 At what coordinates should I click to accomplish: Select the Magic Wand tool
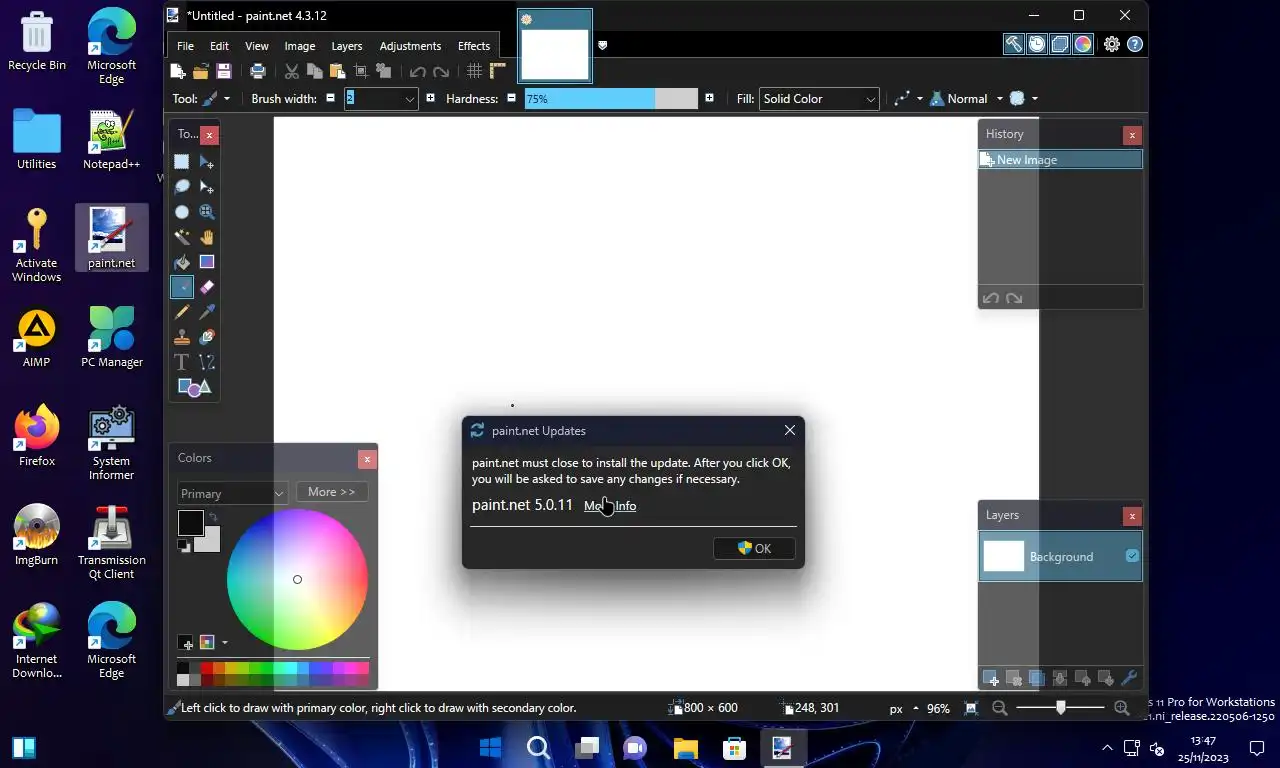pos(182,237)
